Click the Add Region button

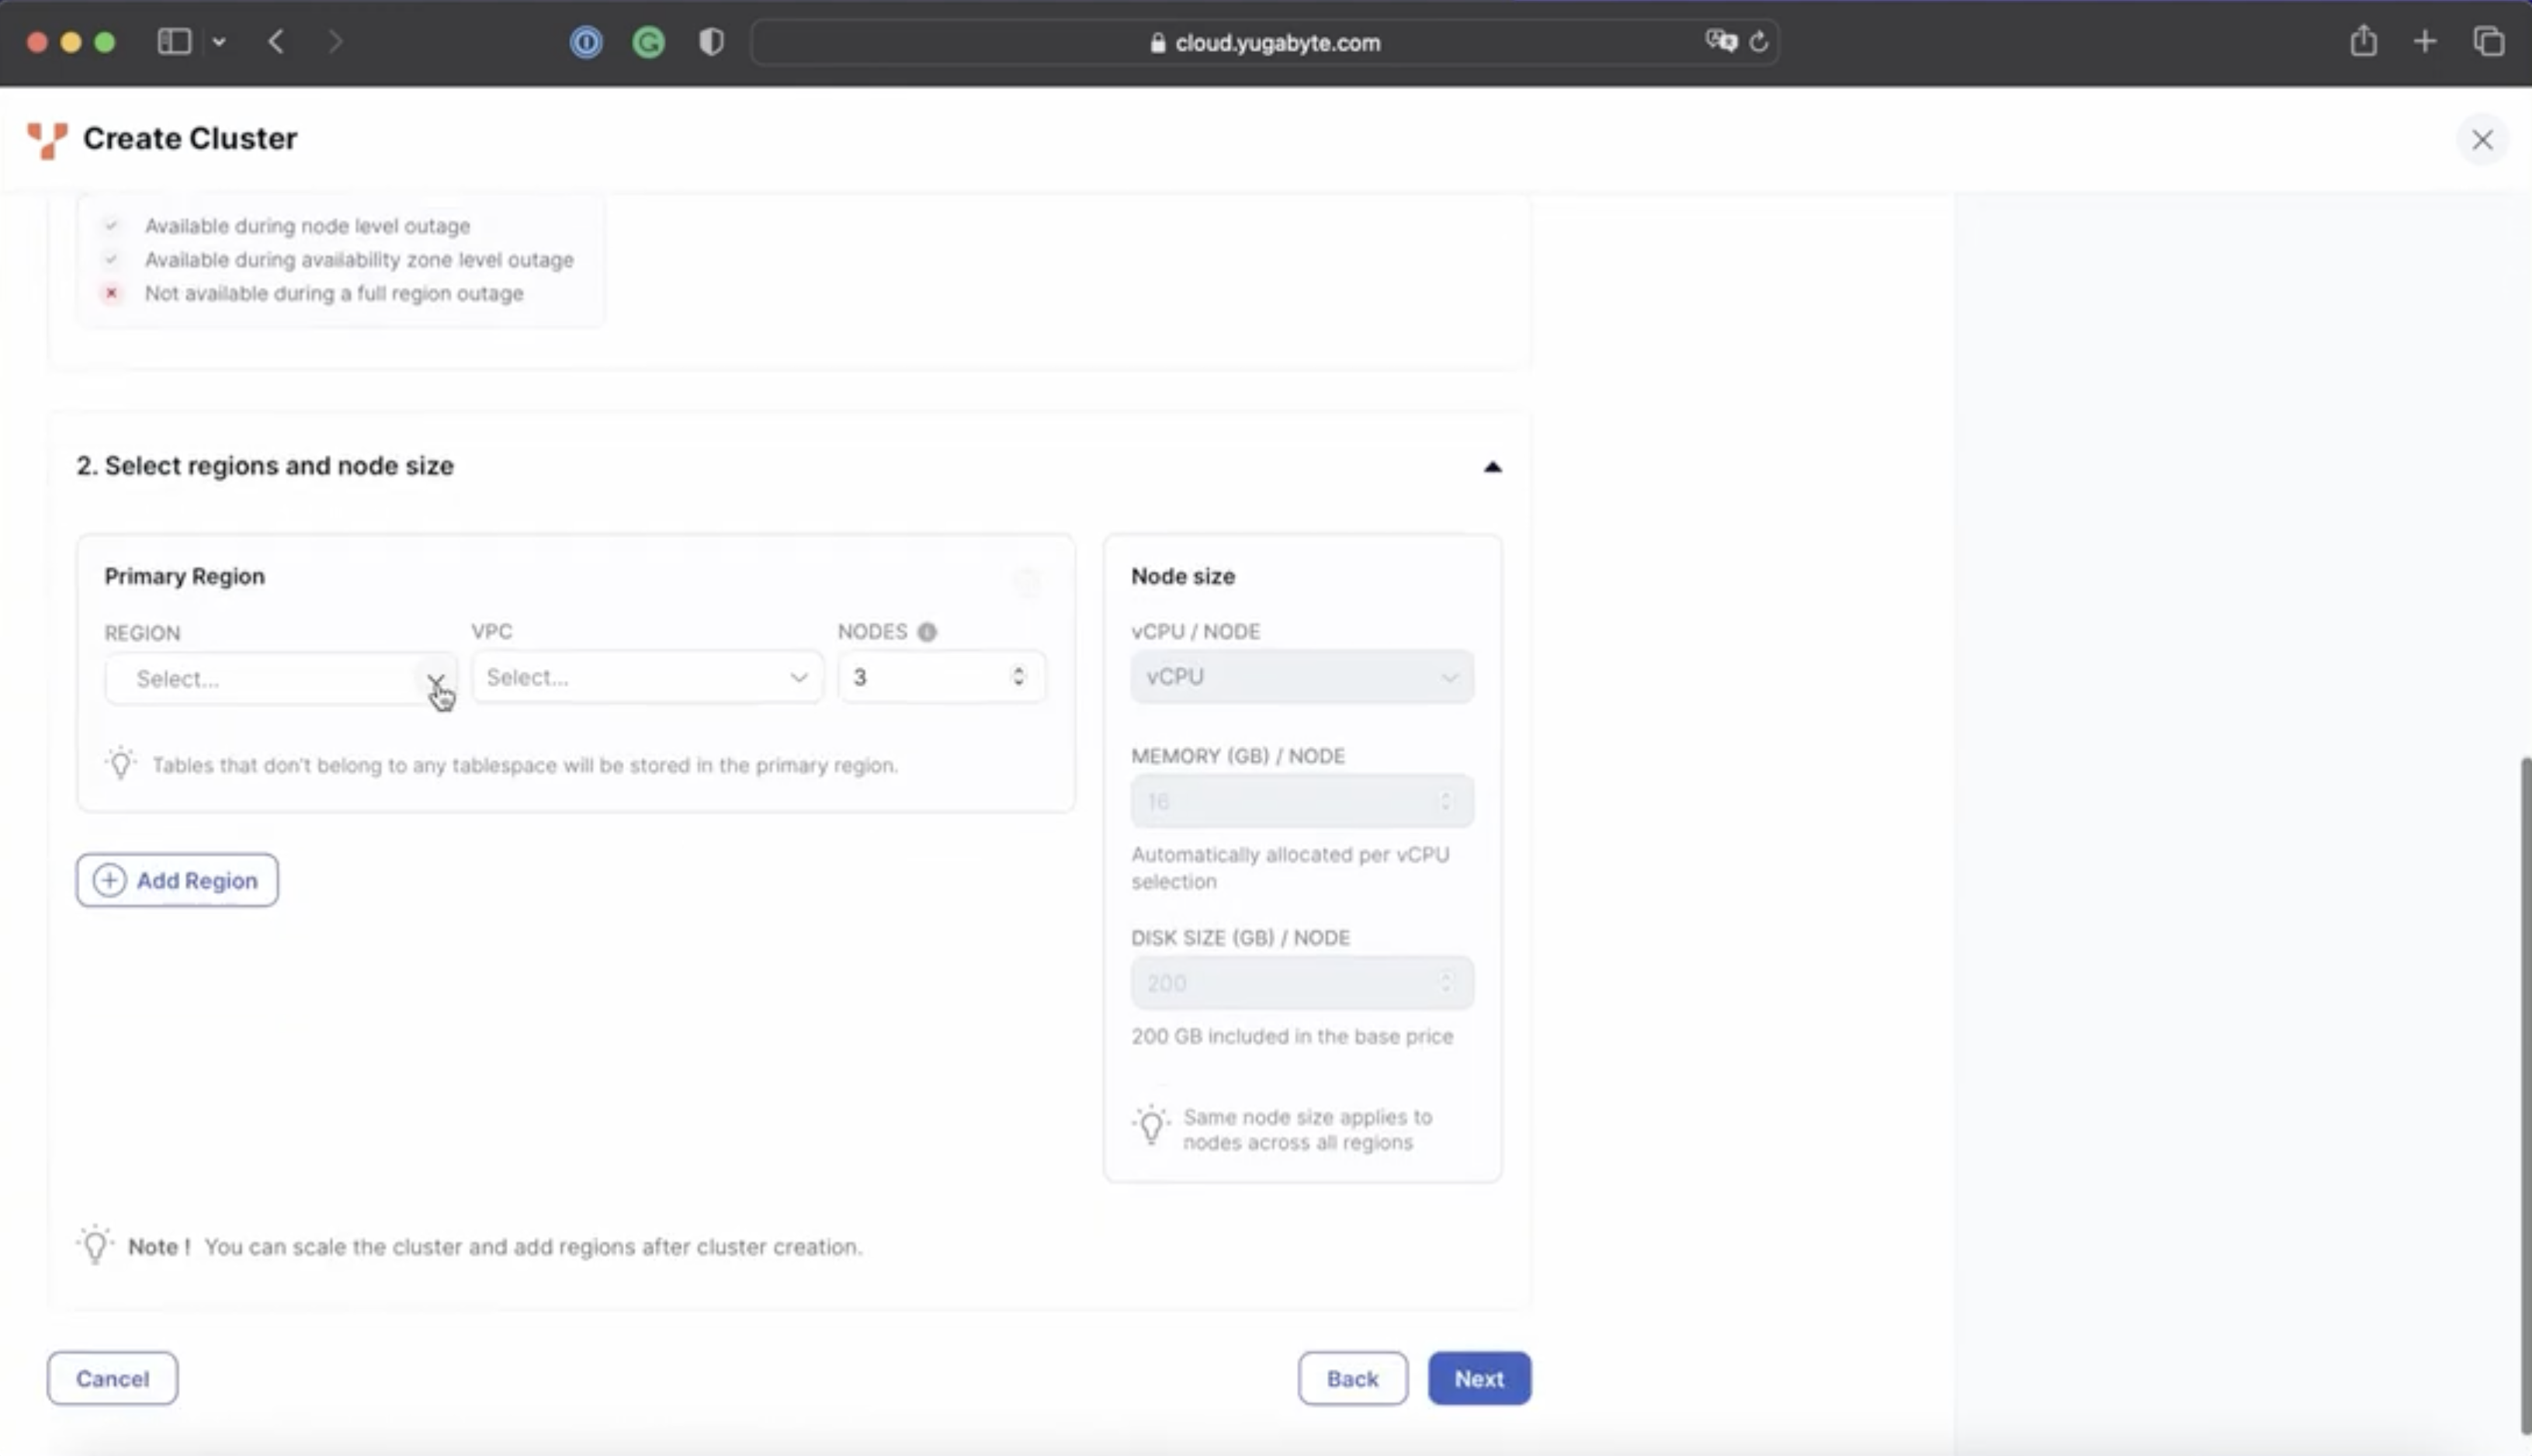[x=177, y=880]
